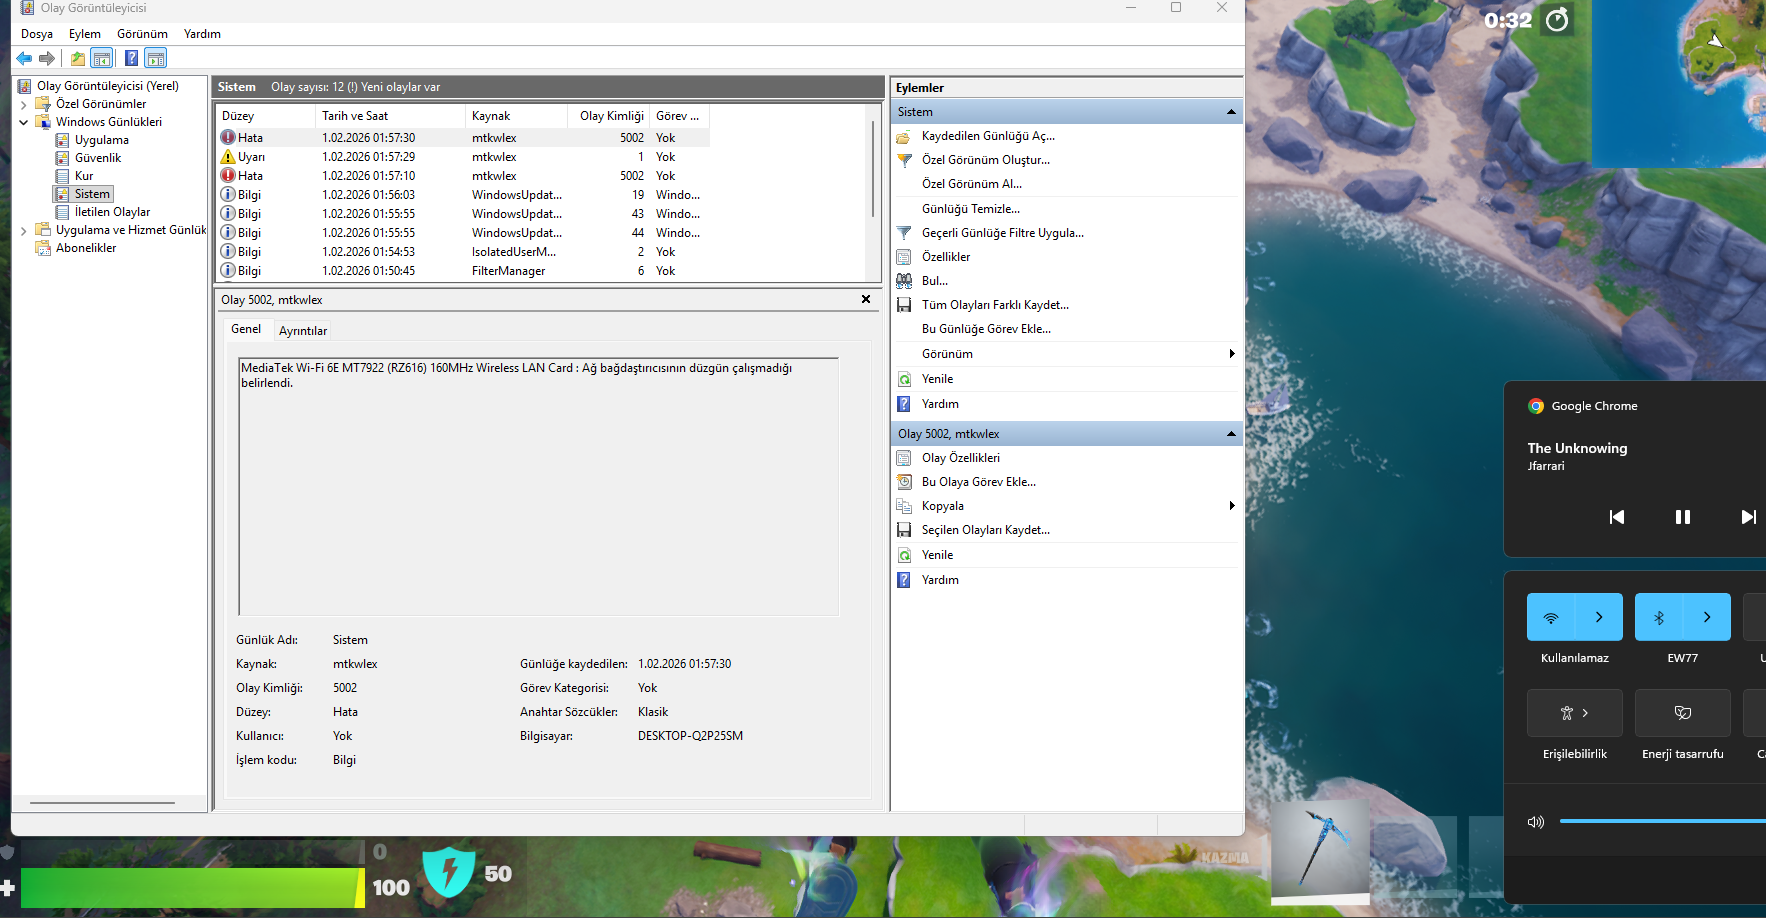Click Yardım icon in Sistem section
The height and width of the screenshot is (918, 1766).
tap(904, 404)
